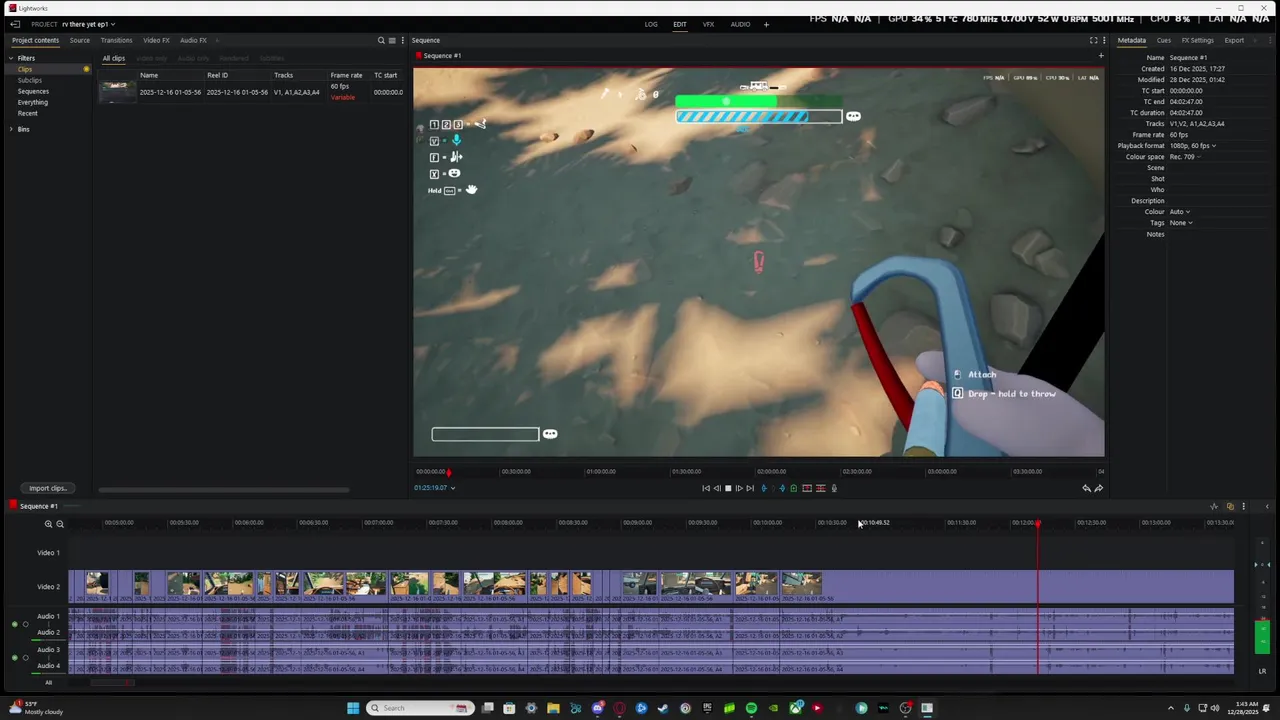Select the Everything filter
The height and width of the screenshot is (720, 1280).
tap(33, 102)
